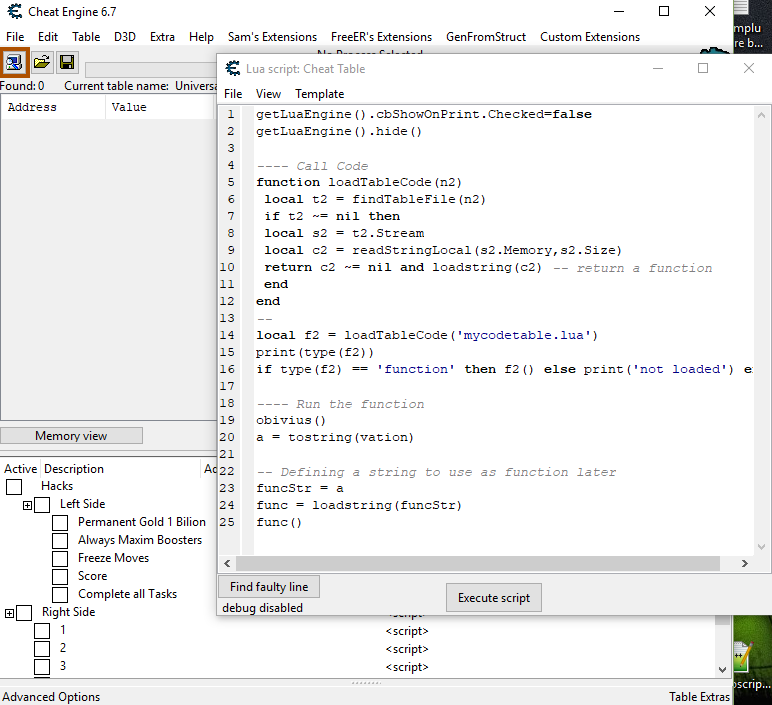Open the Memory view button
The image size is (772, 705).
(71, 436)
